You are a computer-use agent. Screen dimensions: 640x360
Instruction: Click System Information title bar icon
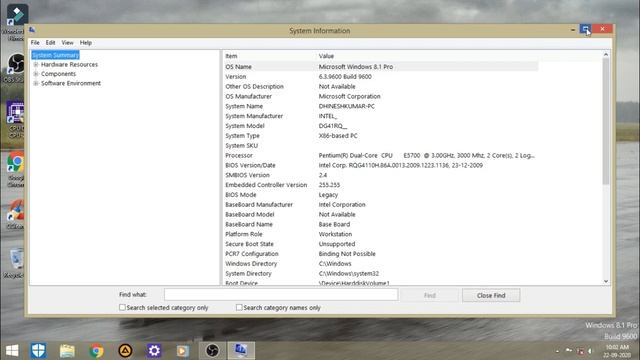(x=32, y=30)
